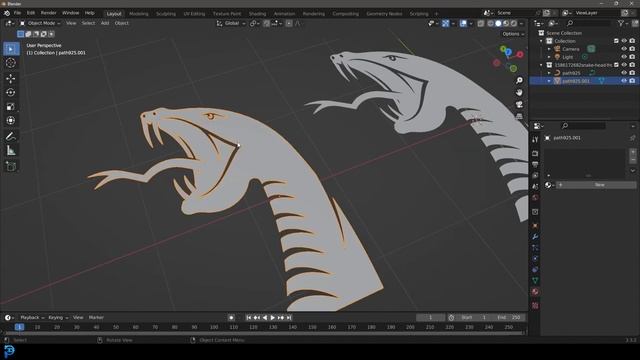The image size is (640, 360).
Task: Switch perspective/orthographic grid icon
Action: click(x=519, y=117)
